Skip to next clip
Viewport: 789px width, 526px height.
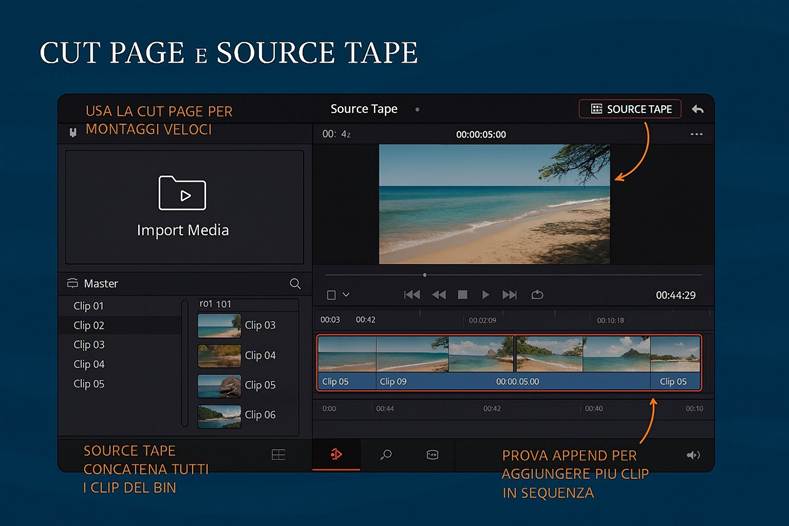509,295
